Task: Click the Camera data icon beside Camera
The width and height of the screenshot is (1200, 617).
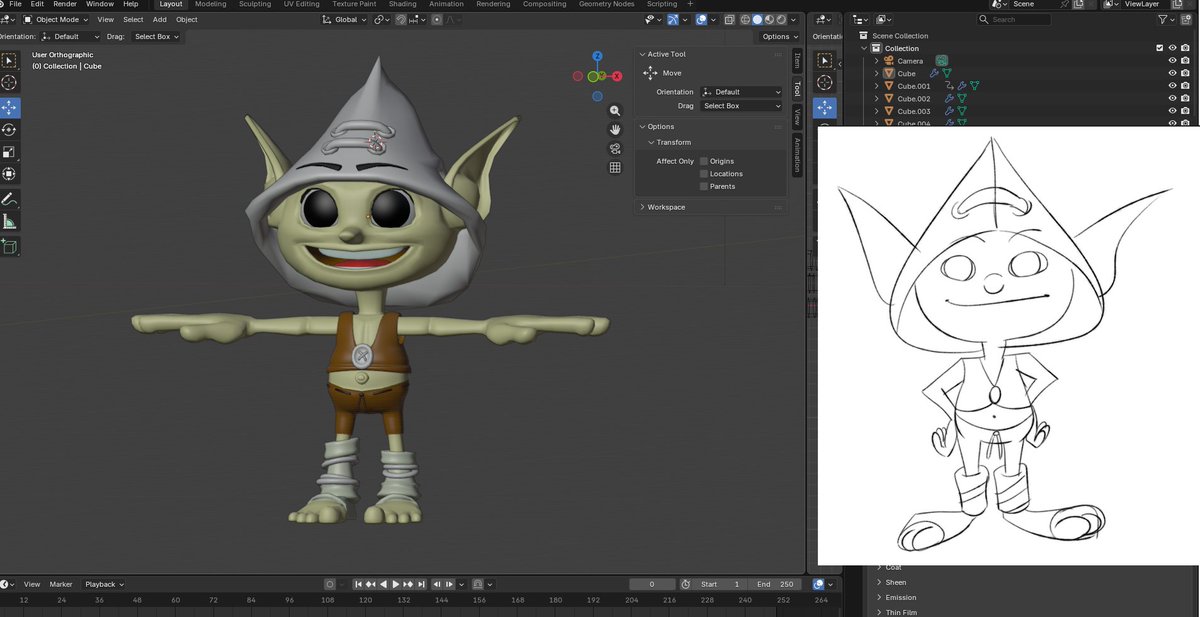Action: pyautogui.click(x=941, y=61)
